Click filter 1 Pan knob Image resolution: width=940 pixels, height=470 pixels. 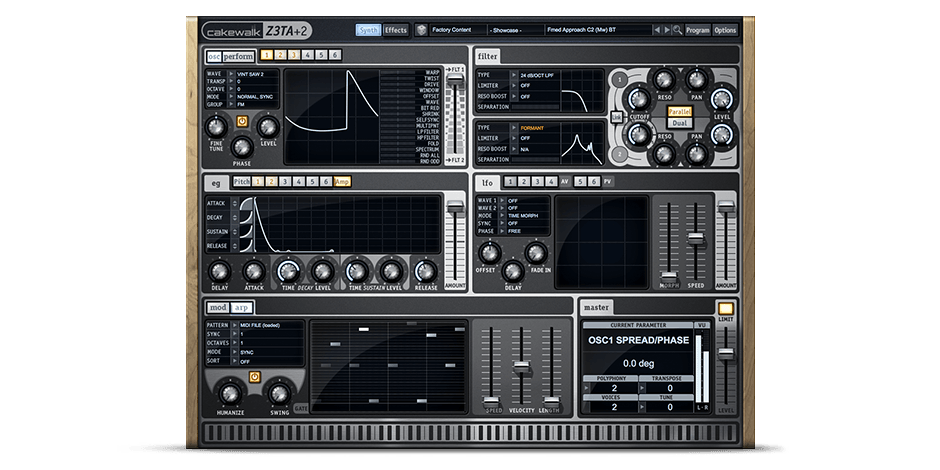(696, 79)
